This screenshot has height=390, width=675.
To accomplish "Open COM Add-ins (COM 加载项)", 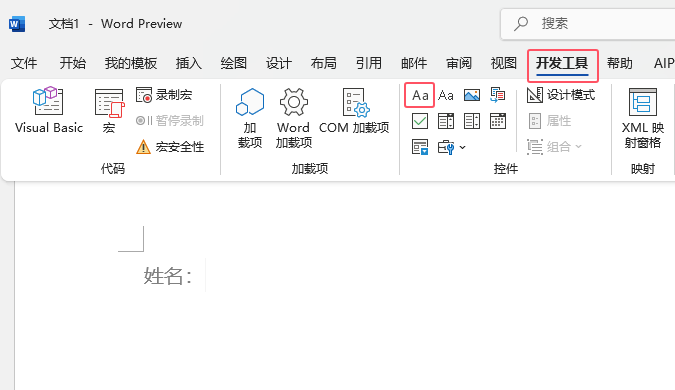I will click(354, 111).
